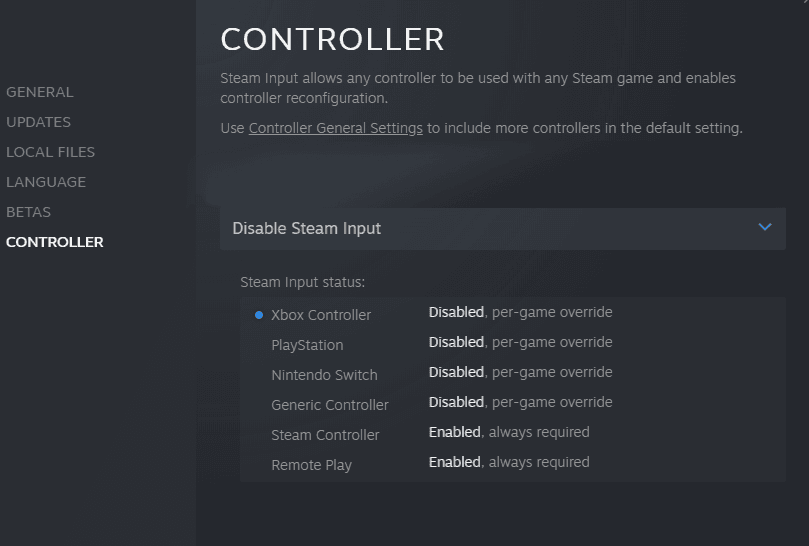
Task: Click the blue chevron dropdown arrow
Action: [765, 228]
